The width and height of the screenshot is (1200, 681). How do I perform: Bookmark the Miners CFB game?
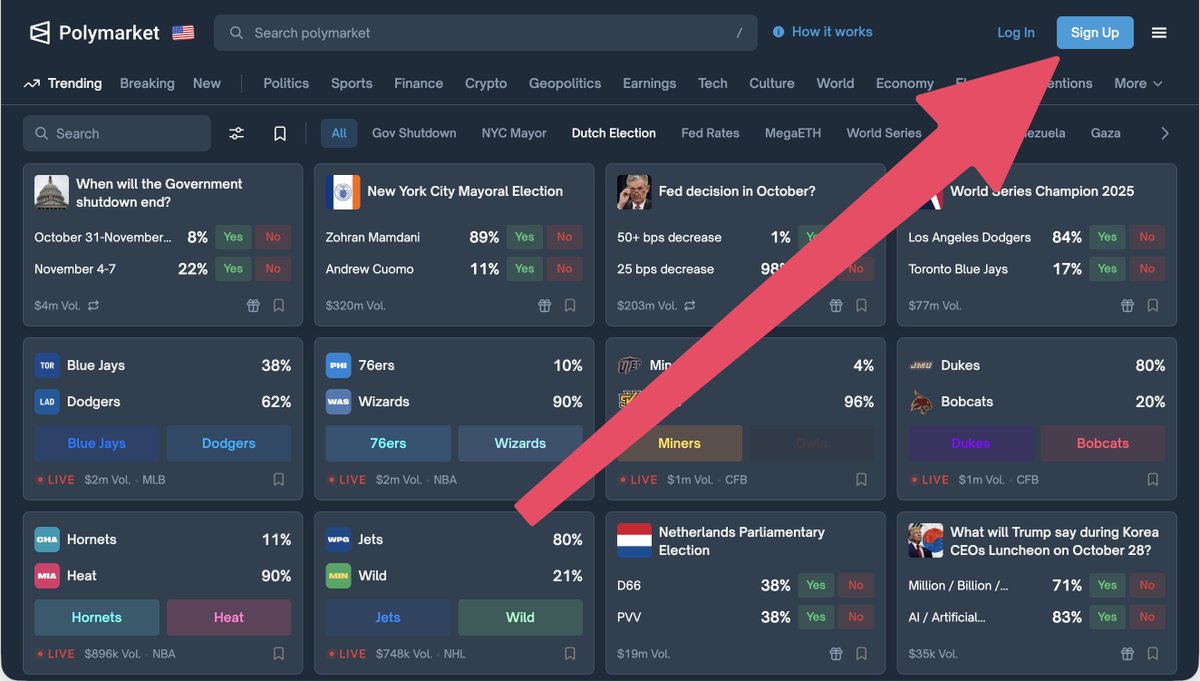click(x=861, y=480)
